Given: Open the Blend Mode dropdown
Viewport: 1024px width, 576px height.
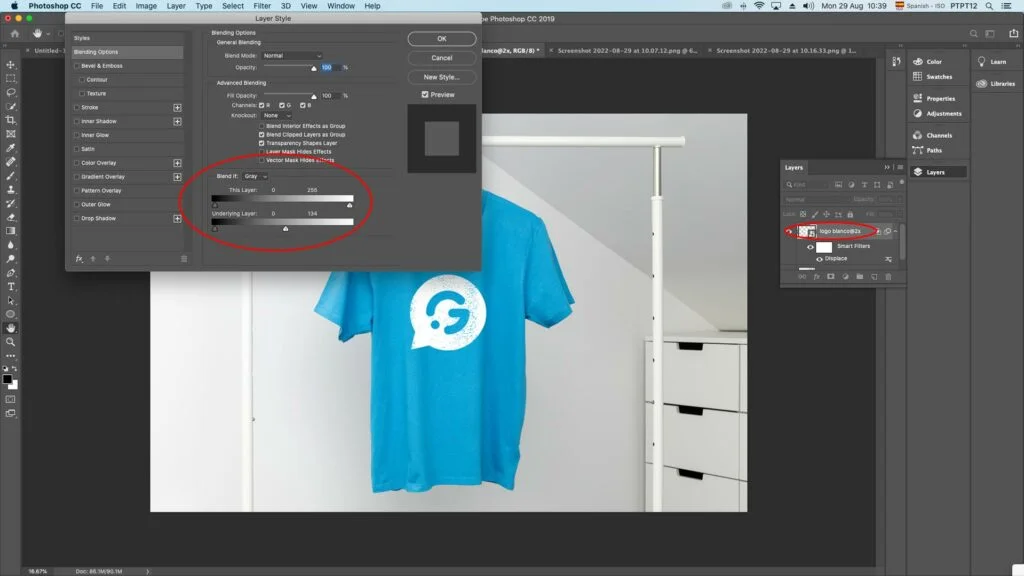Looking at the screenshot, I should [292, 56].
